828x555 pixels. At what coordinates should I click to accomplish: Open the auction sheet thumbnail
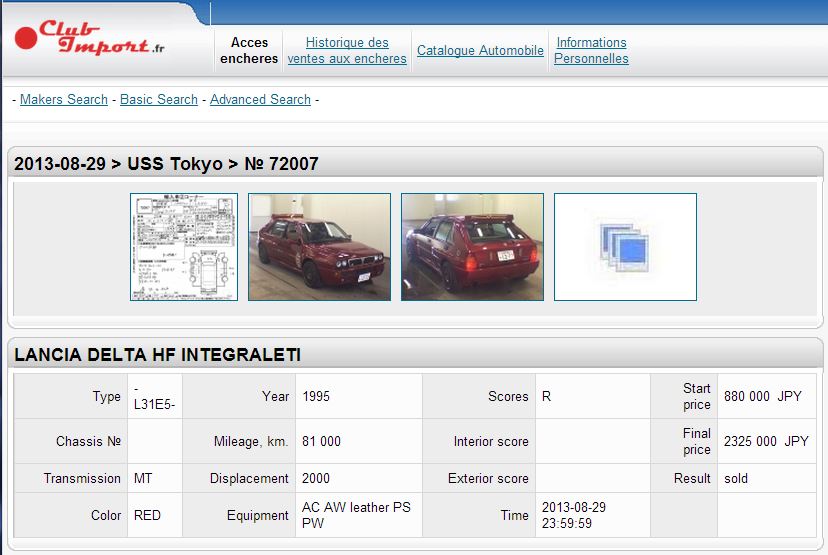(184, 247)
